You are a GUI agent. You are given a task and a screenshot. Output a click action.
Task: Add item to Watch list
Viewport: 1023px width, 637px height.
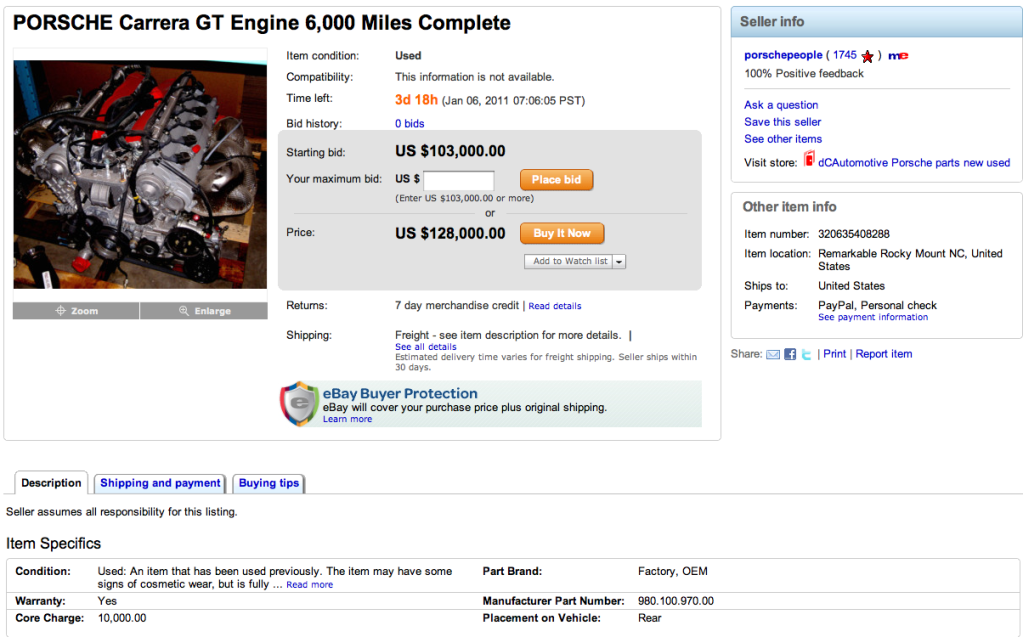[569, 262]
